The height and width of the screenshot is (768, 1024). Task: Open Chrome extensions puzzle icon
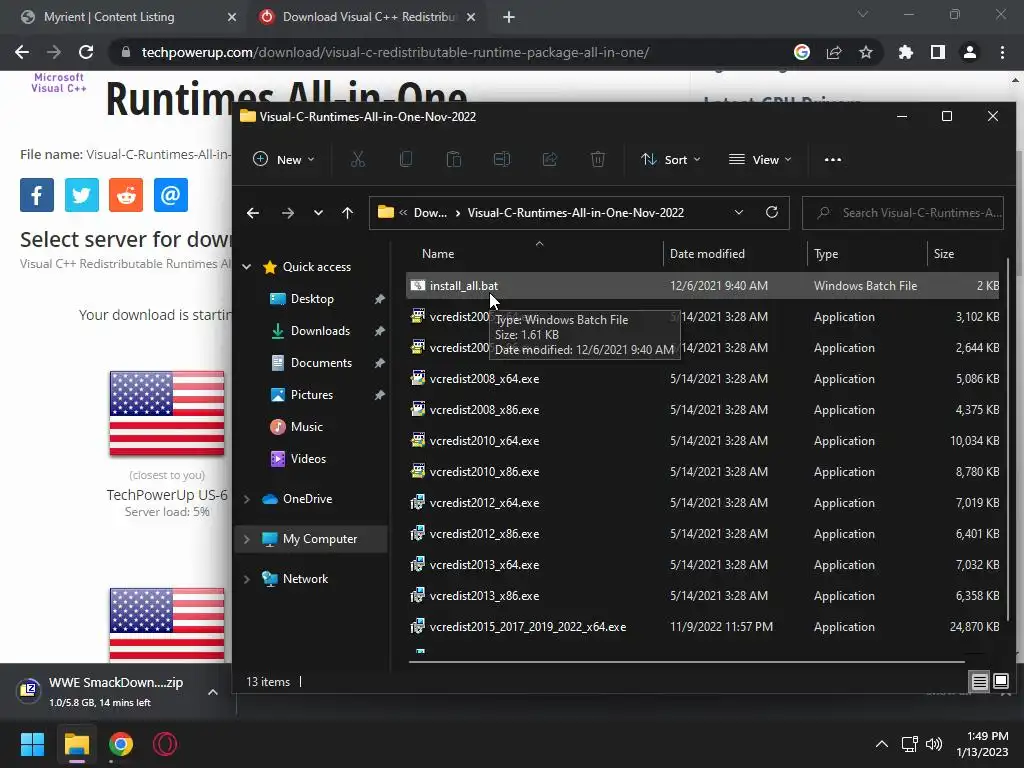click(x=905, y=52)
